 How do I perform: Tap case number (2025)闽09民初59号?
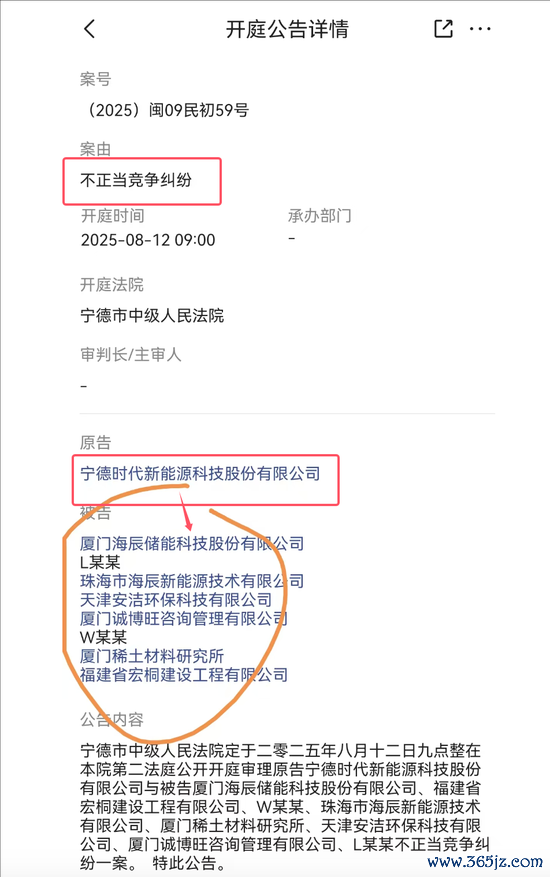pyautogui.click(x=165, y=110)
